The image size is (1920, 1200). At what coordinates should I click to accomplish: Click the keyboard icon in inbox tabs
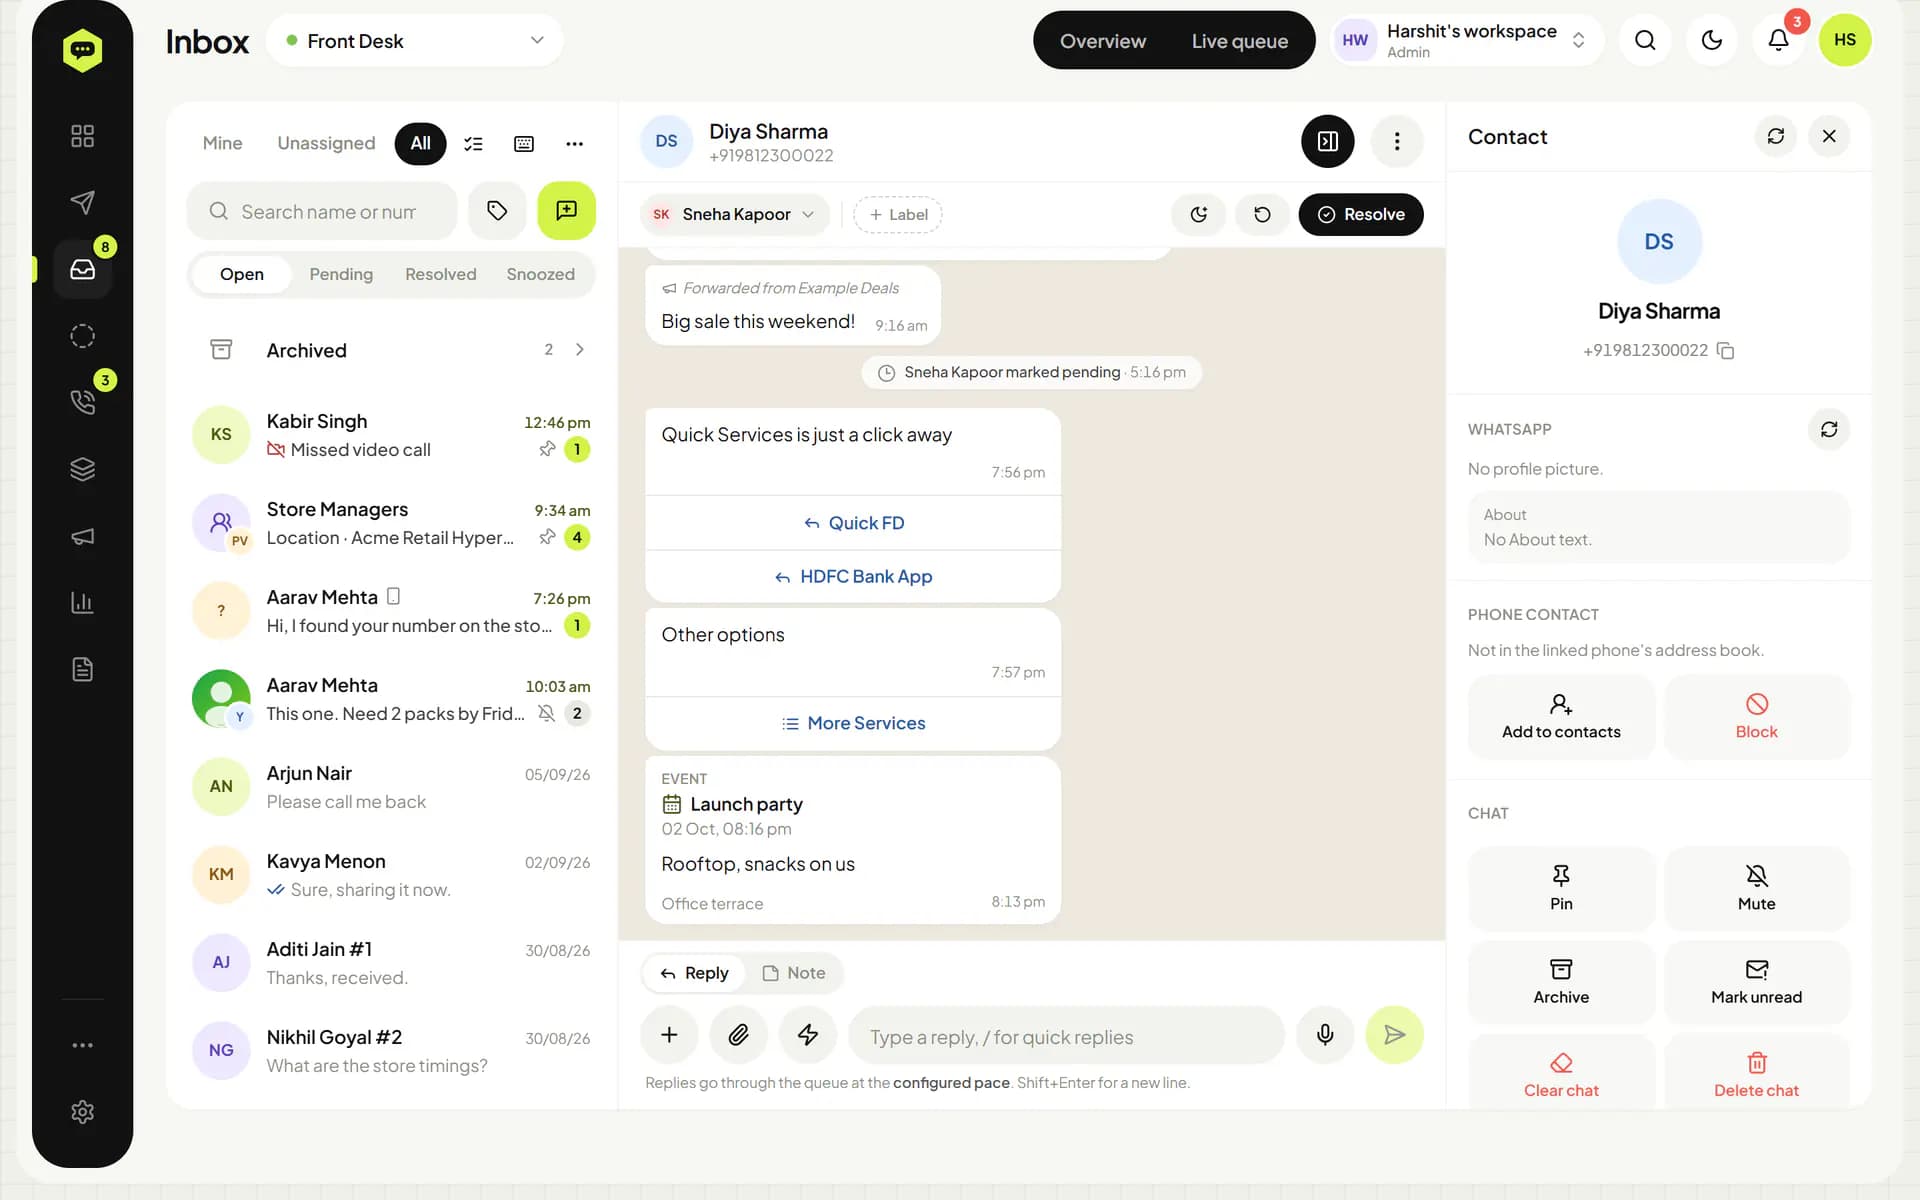523,144
